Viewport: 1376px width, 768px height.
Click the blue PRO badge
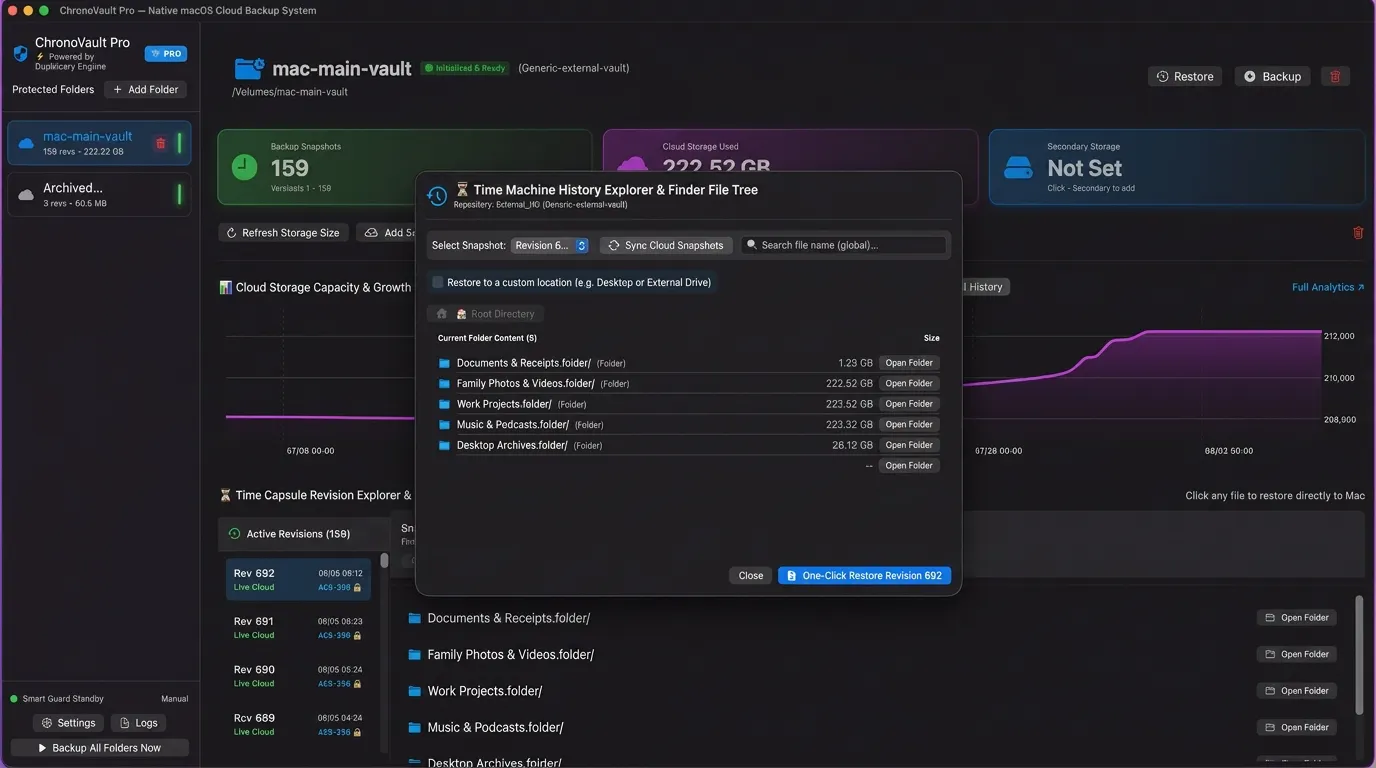(x=166, y=54)
